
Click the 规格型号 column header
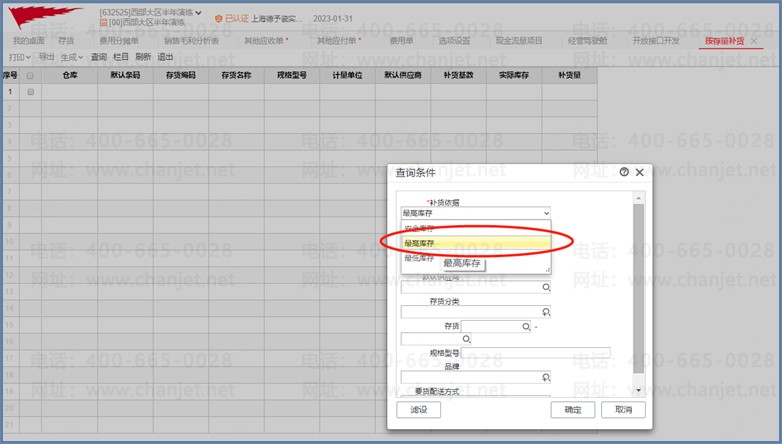point(292,75)
